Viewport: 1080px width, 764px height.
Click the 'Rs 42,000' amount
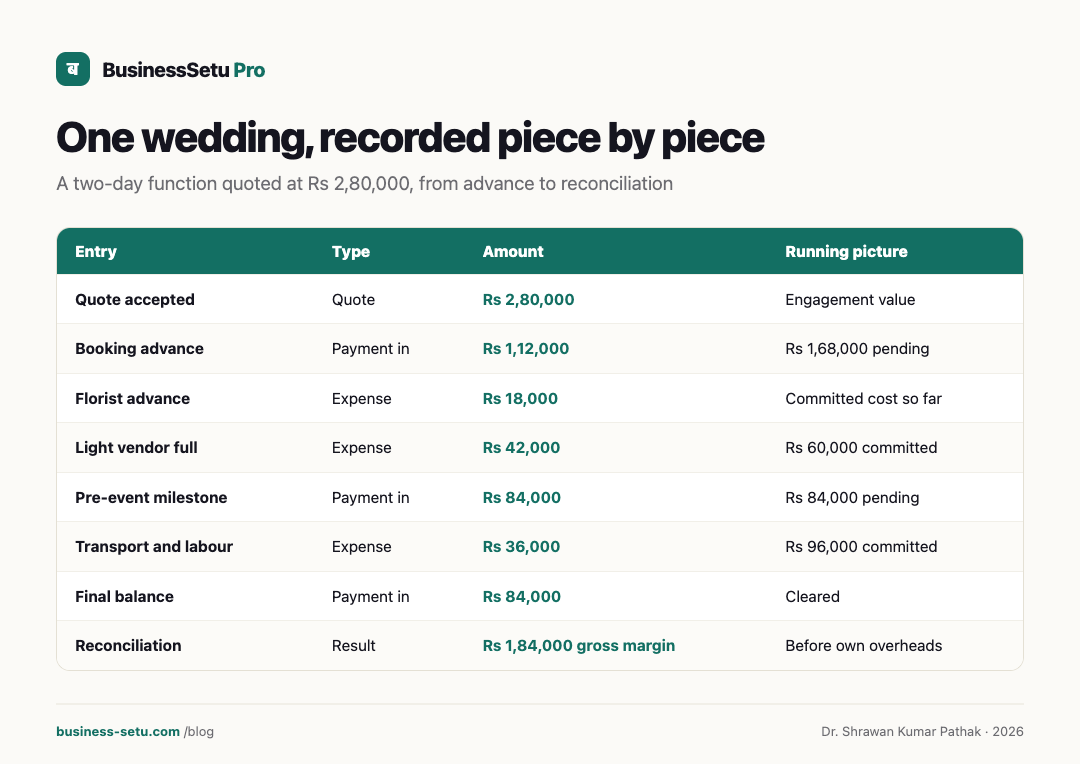[521, 448]
